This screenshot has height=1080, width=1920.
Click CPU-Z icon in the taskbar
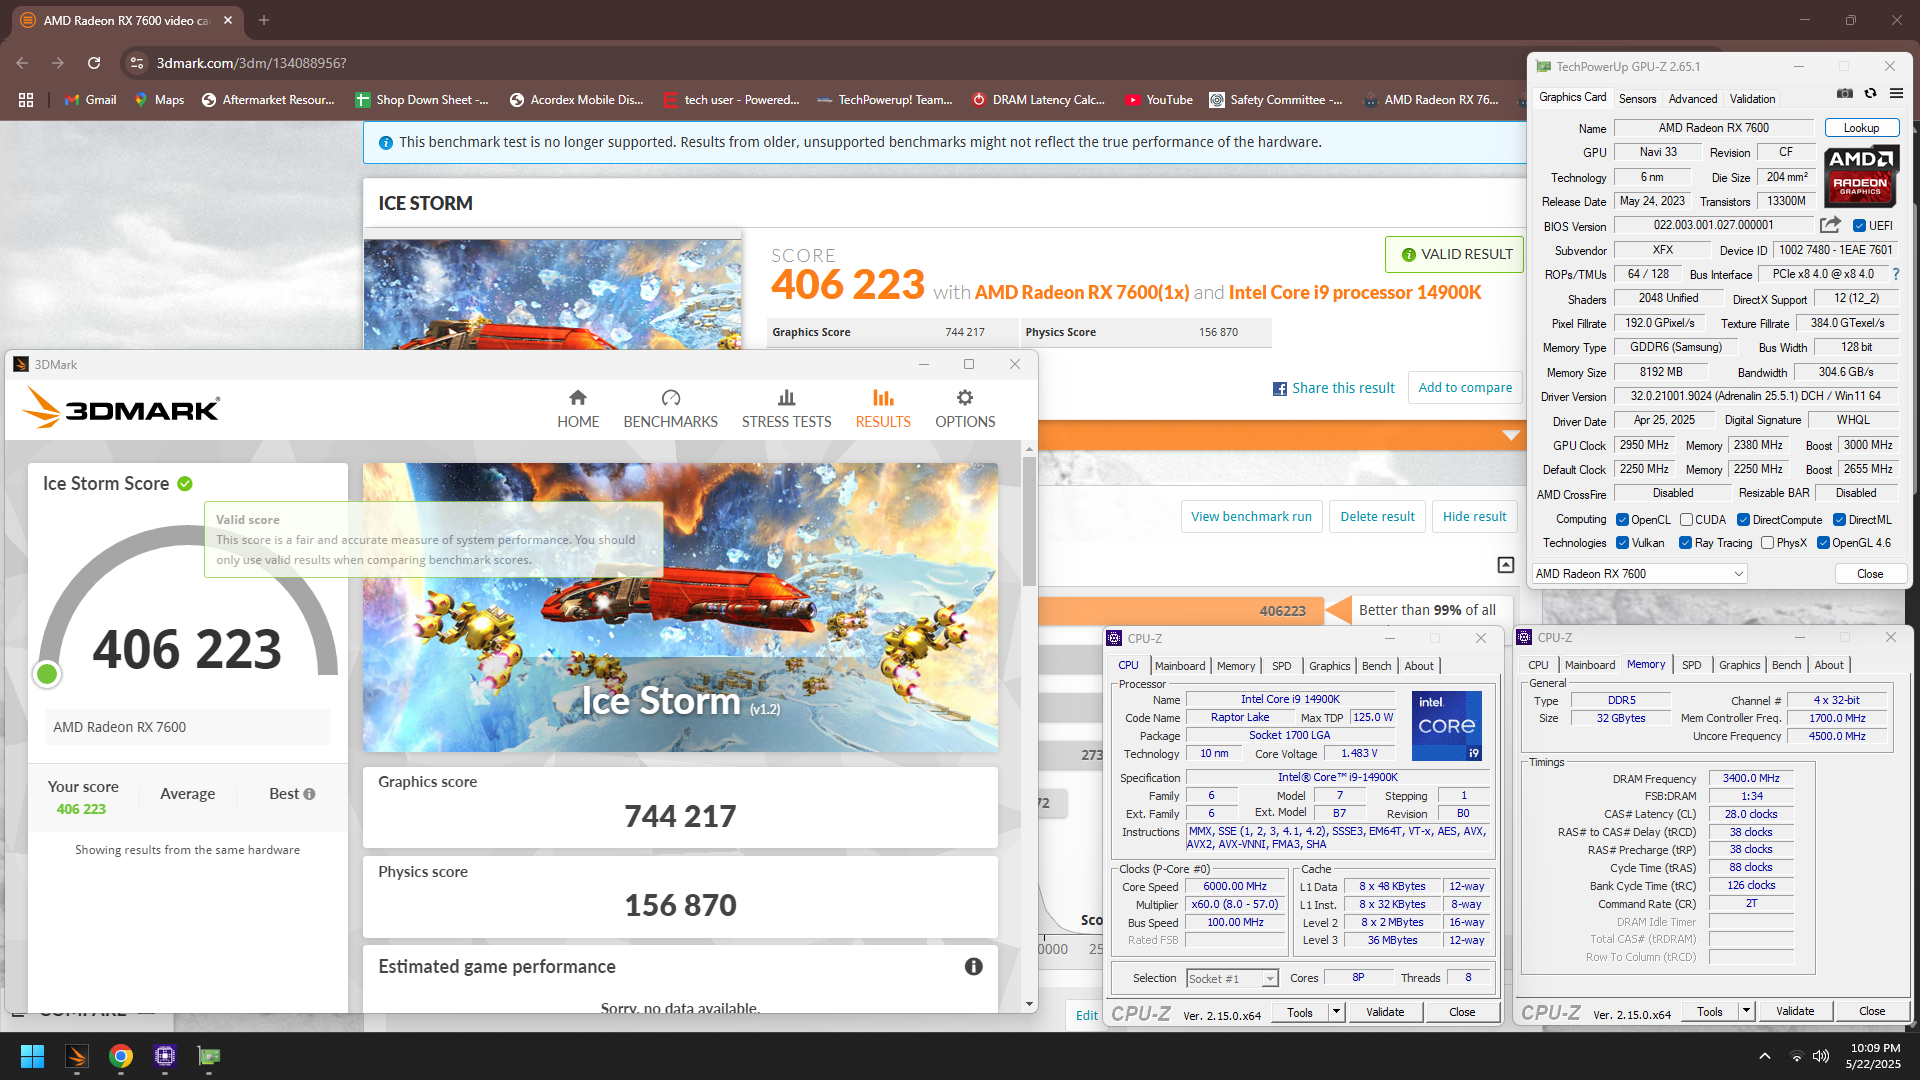coord(165,1056)
